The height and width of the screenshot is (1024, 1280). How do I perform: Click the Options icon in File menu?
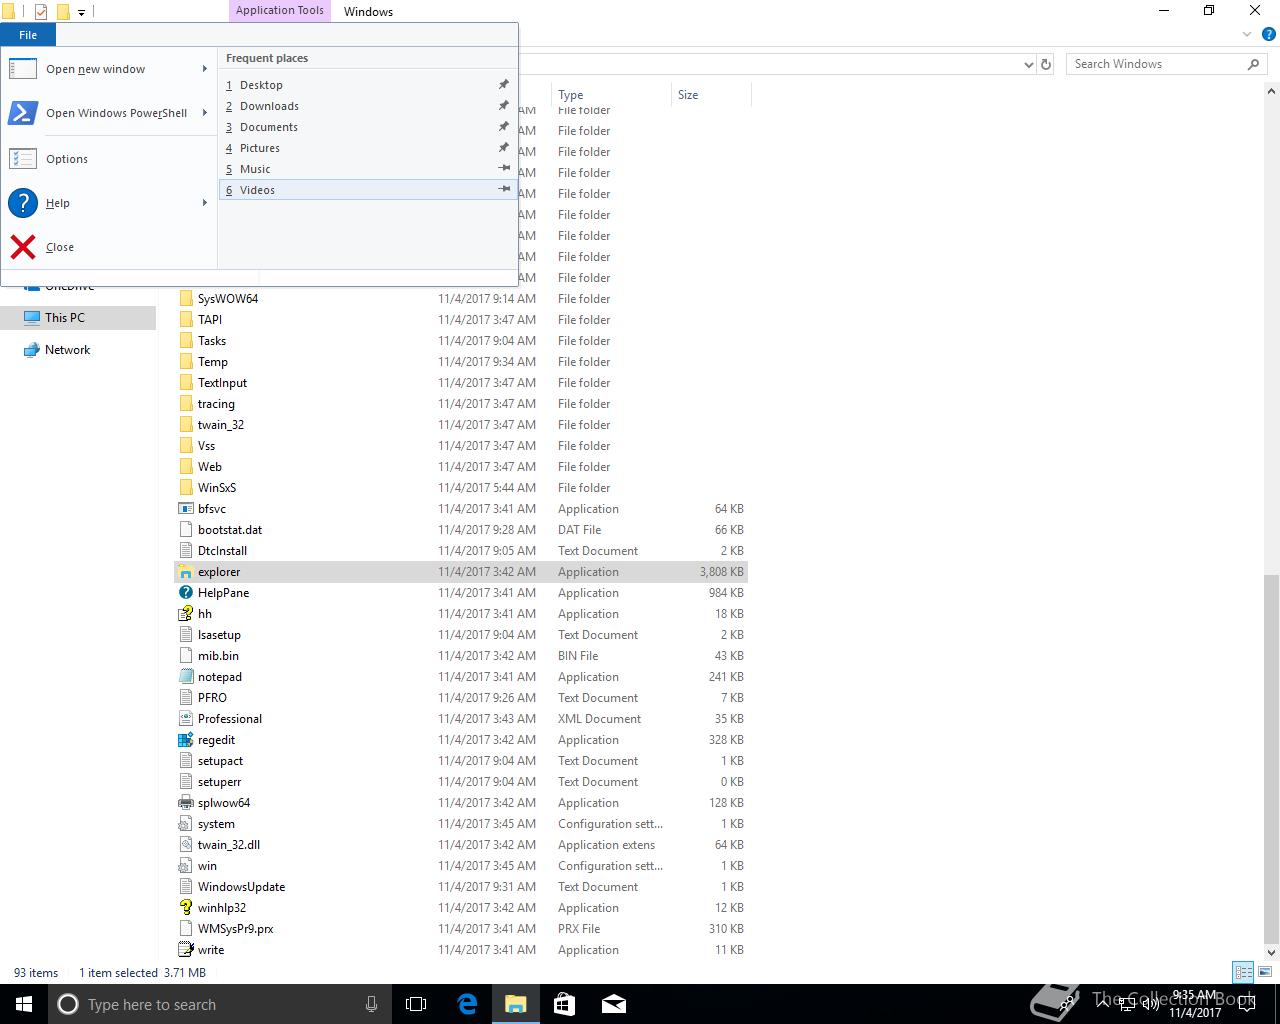pos(23,159)
